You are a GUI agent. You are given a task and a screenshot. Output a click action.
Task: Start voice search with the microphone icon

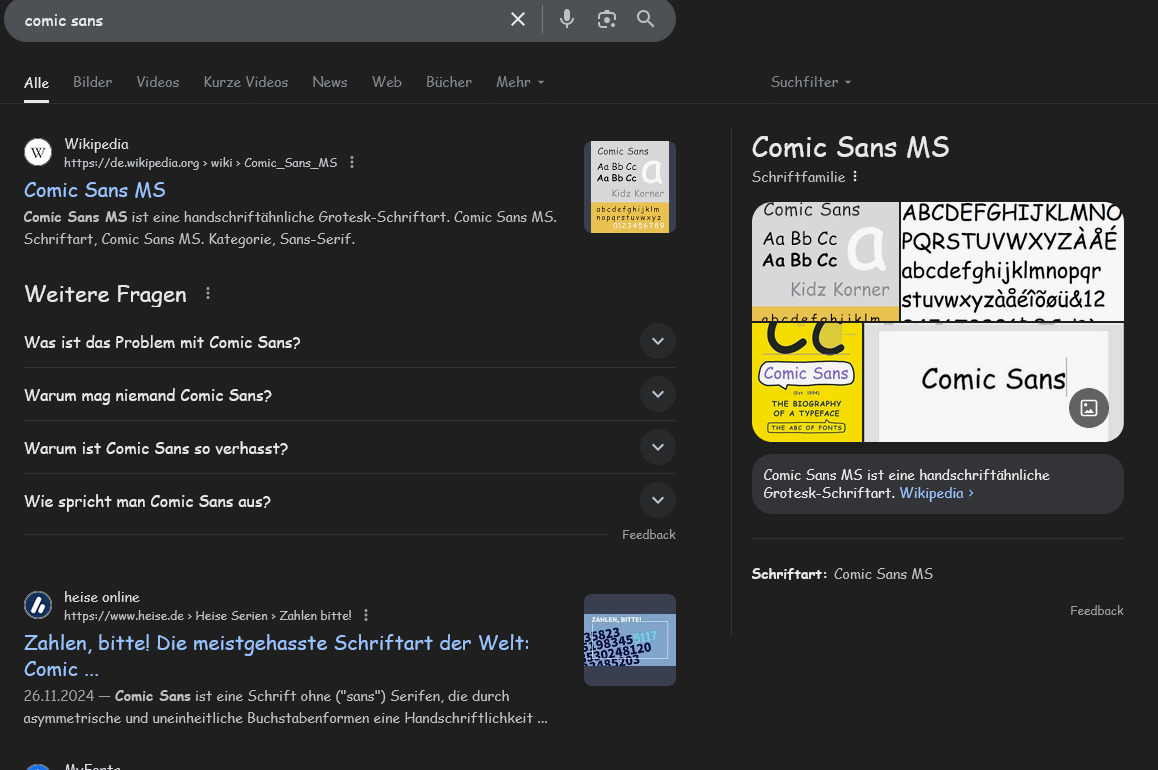pos(566,19)
